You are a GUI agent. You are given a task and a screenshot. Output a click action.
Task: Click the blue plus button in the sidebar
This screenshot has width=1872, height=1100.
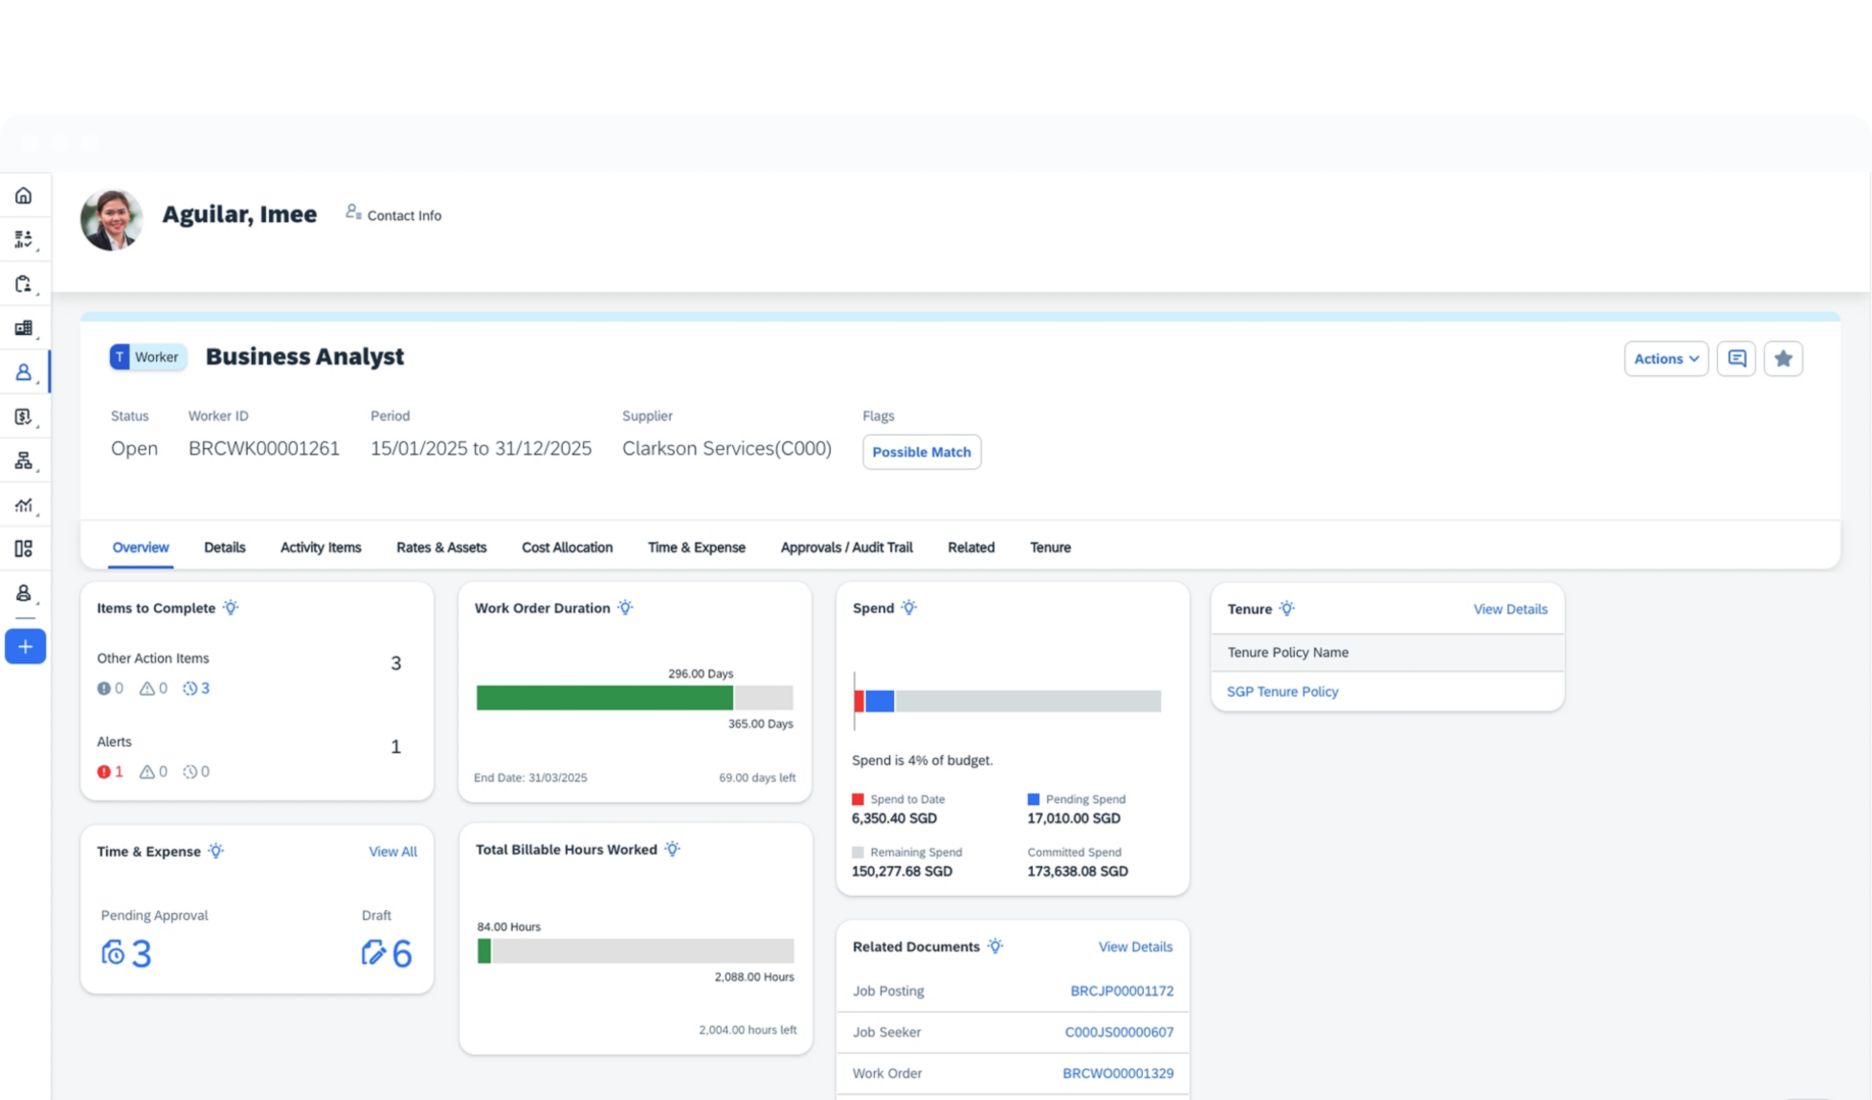tap(25, 647)
